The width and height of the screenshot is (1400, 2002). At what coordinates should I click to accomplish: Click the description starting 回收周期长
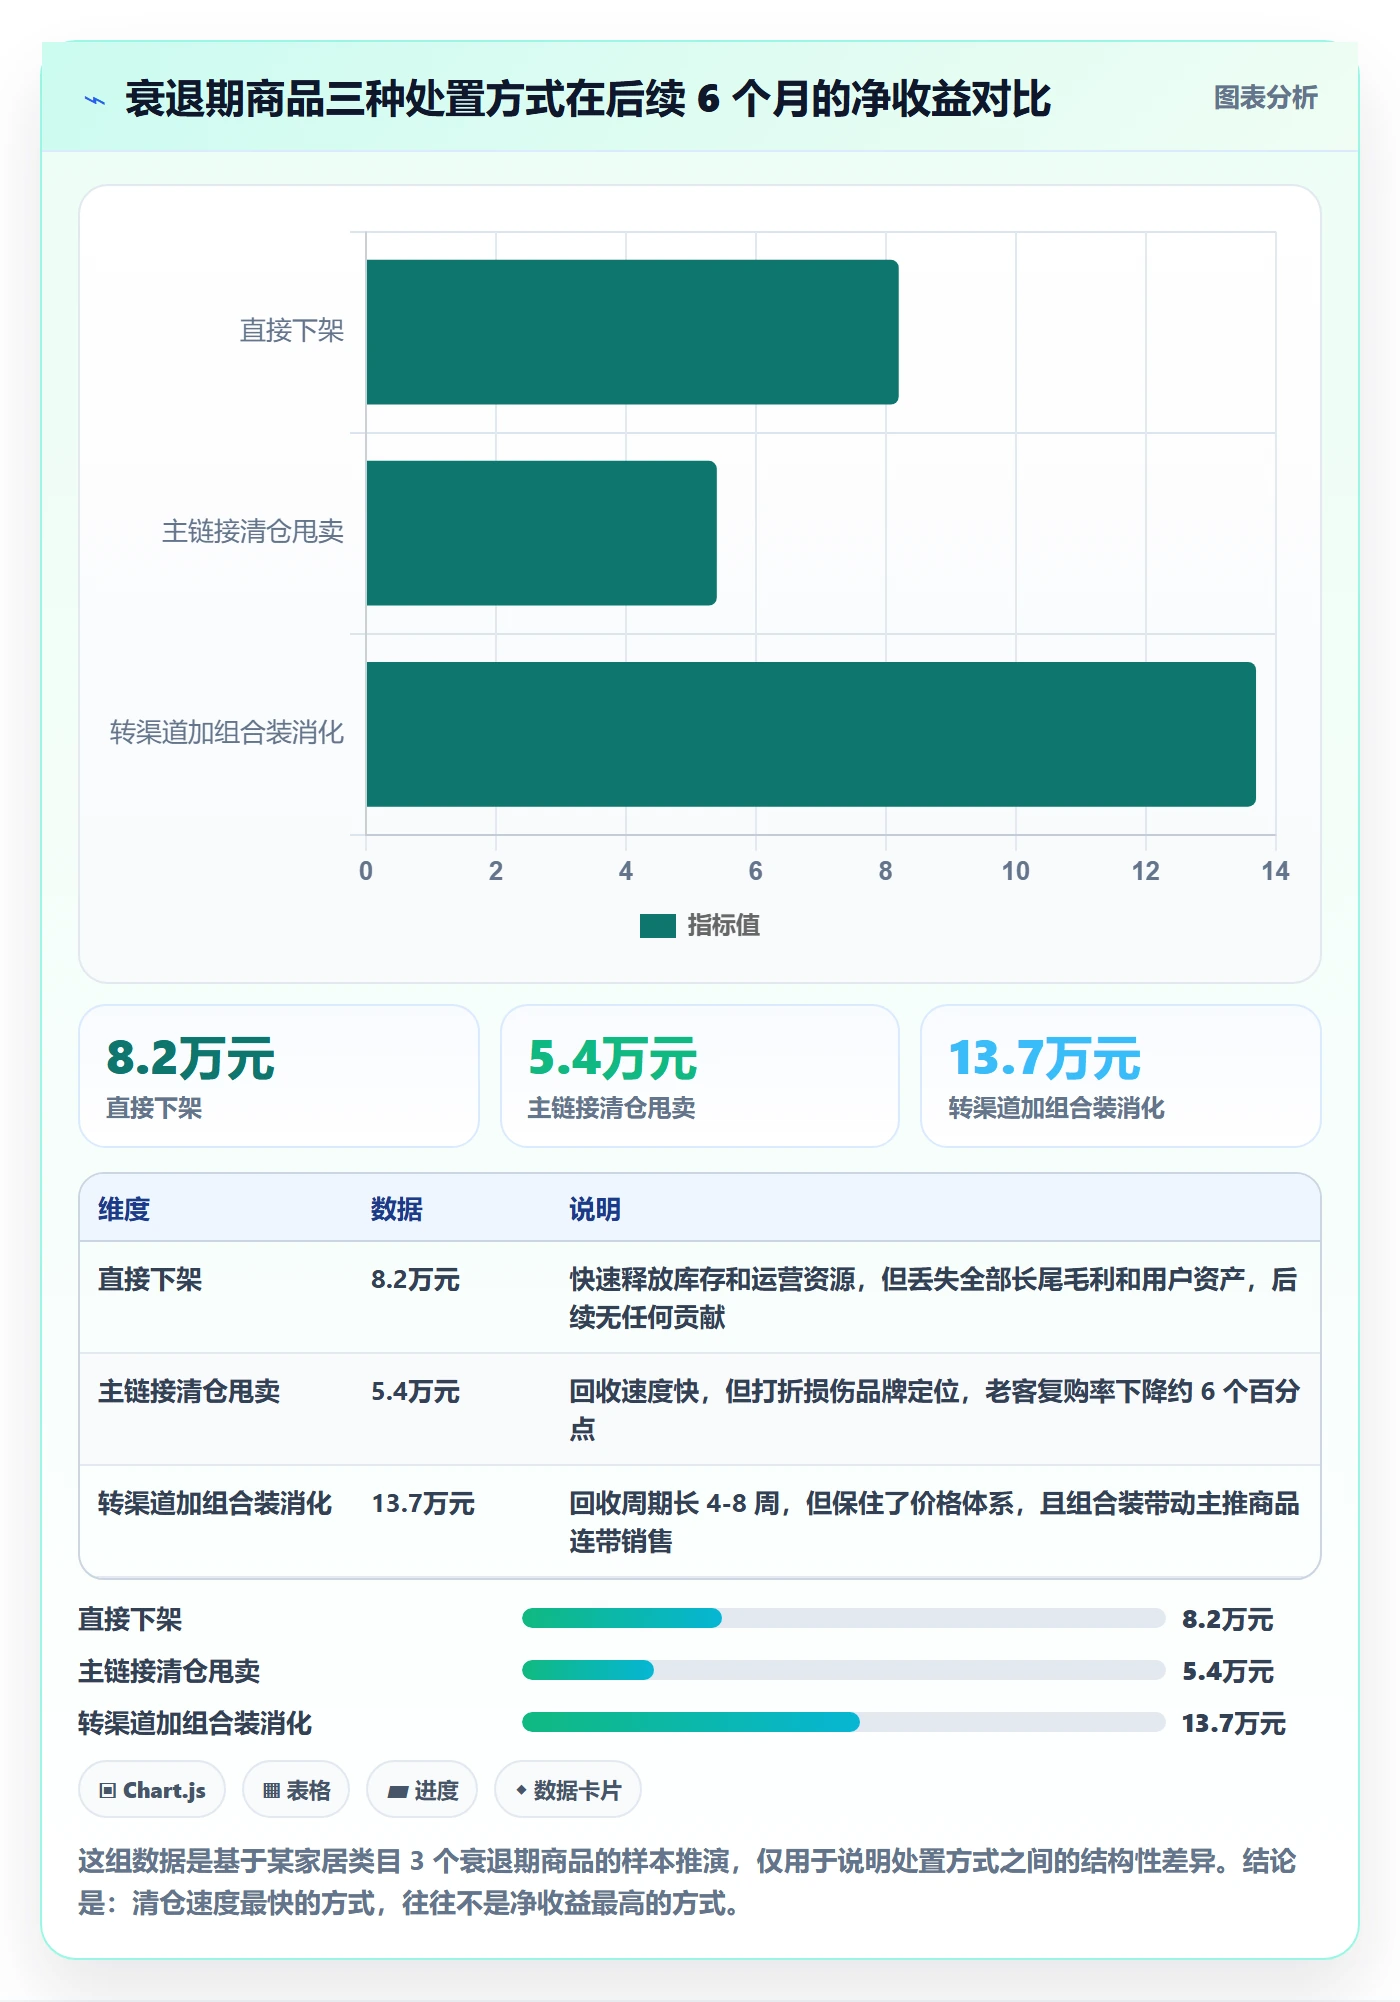point(934,1522)
